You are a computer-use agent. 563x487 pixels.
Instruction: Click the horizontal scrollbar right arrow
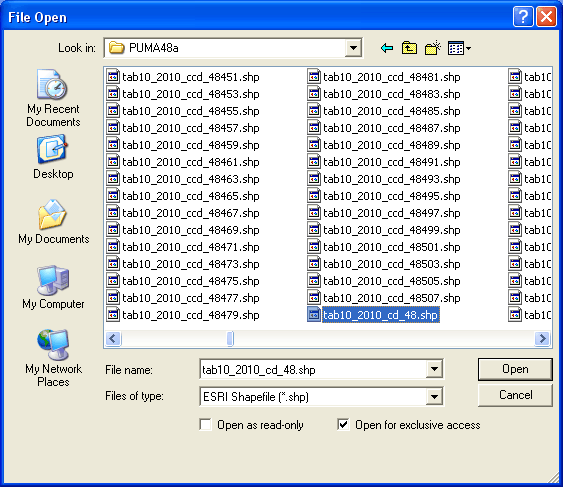(542, 338)
